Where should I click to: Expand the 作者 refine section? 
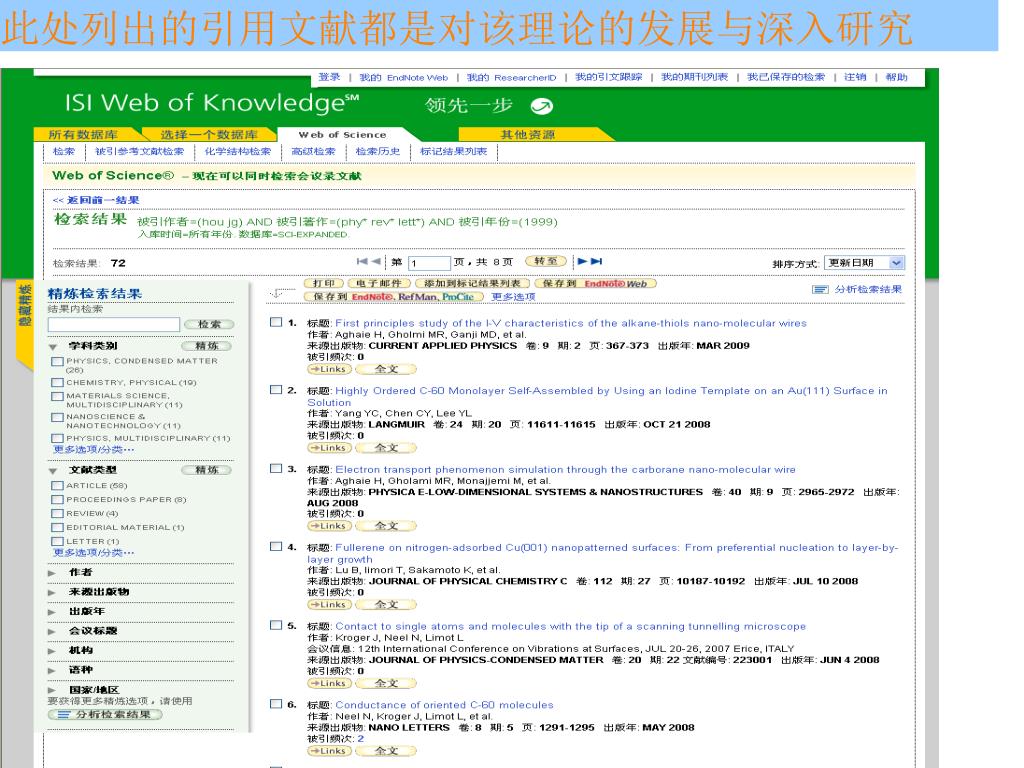(x=52, y=573)
